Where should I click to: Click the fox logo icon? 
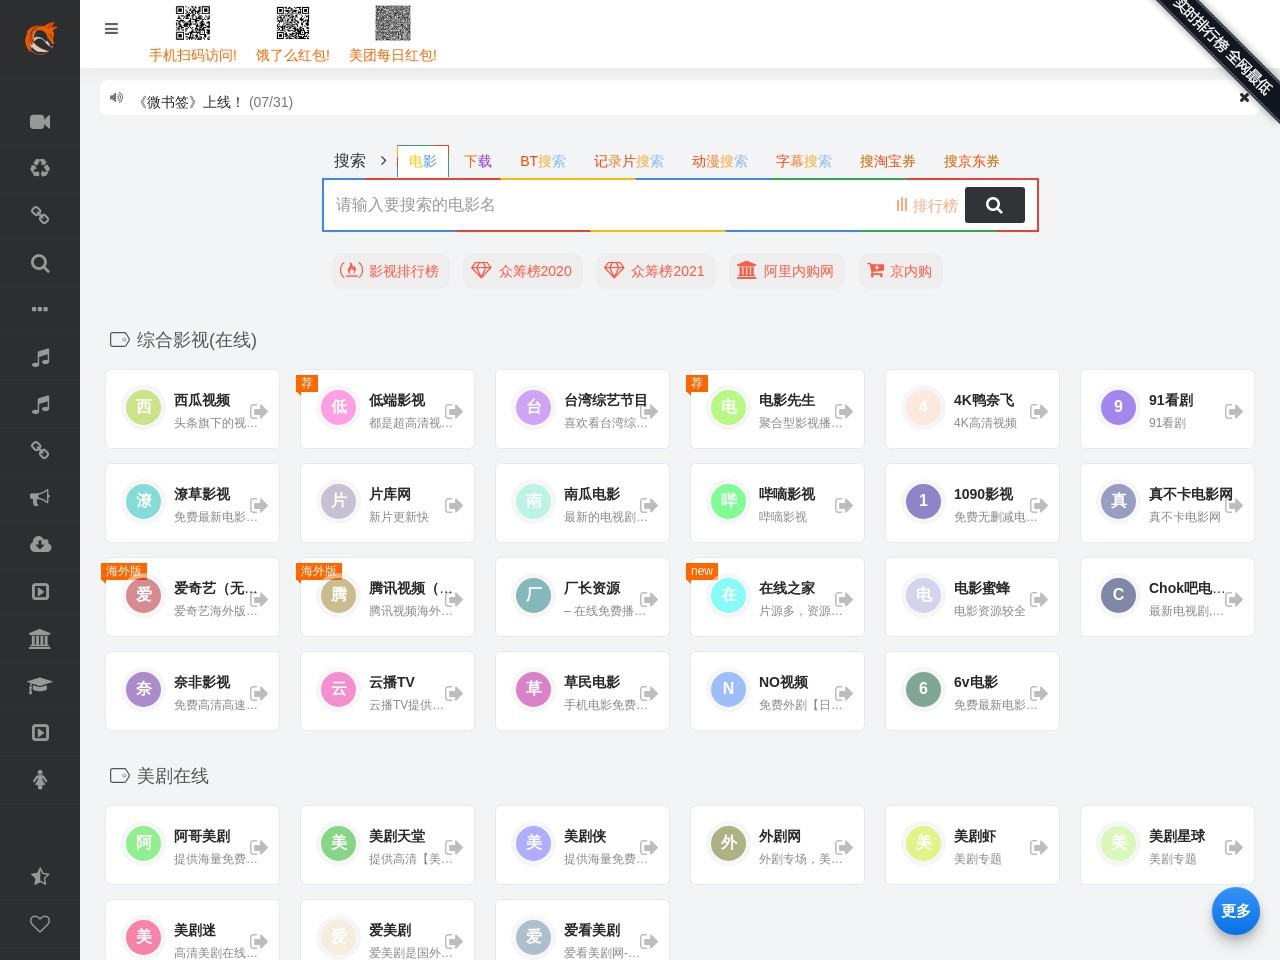[40, 39]
